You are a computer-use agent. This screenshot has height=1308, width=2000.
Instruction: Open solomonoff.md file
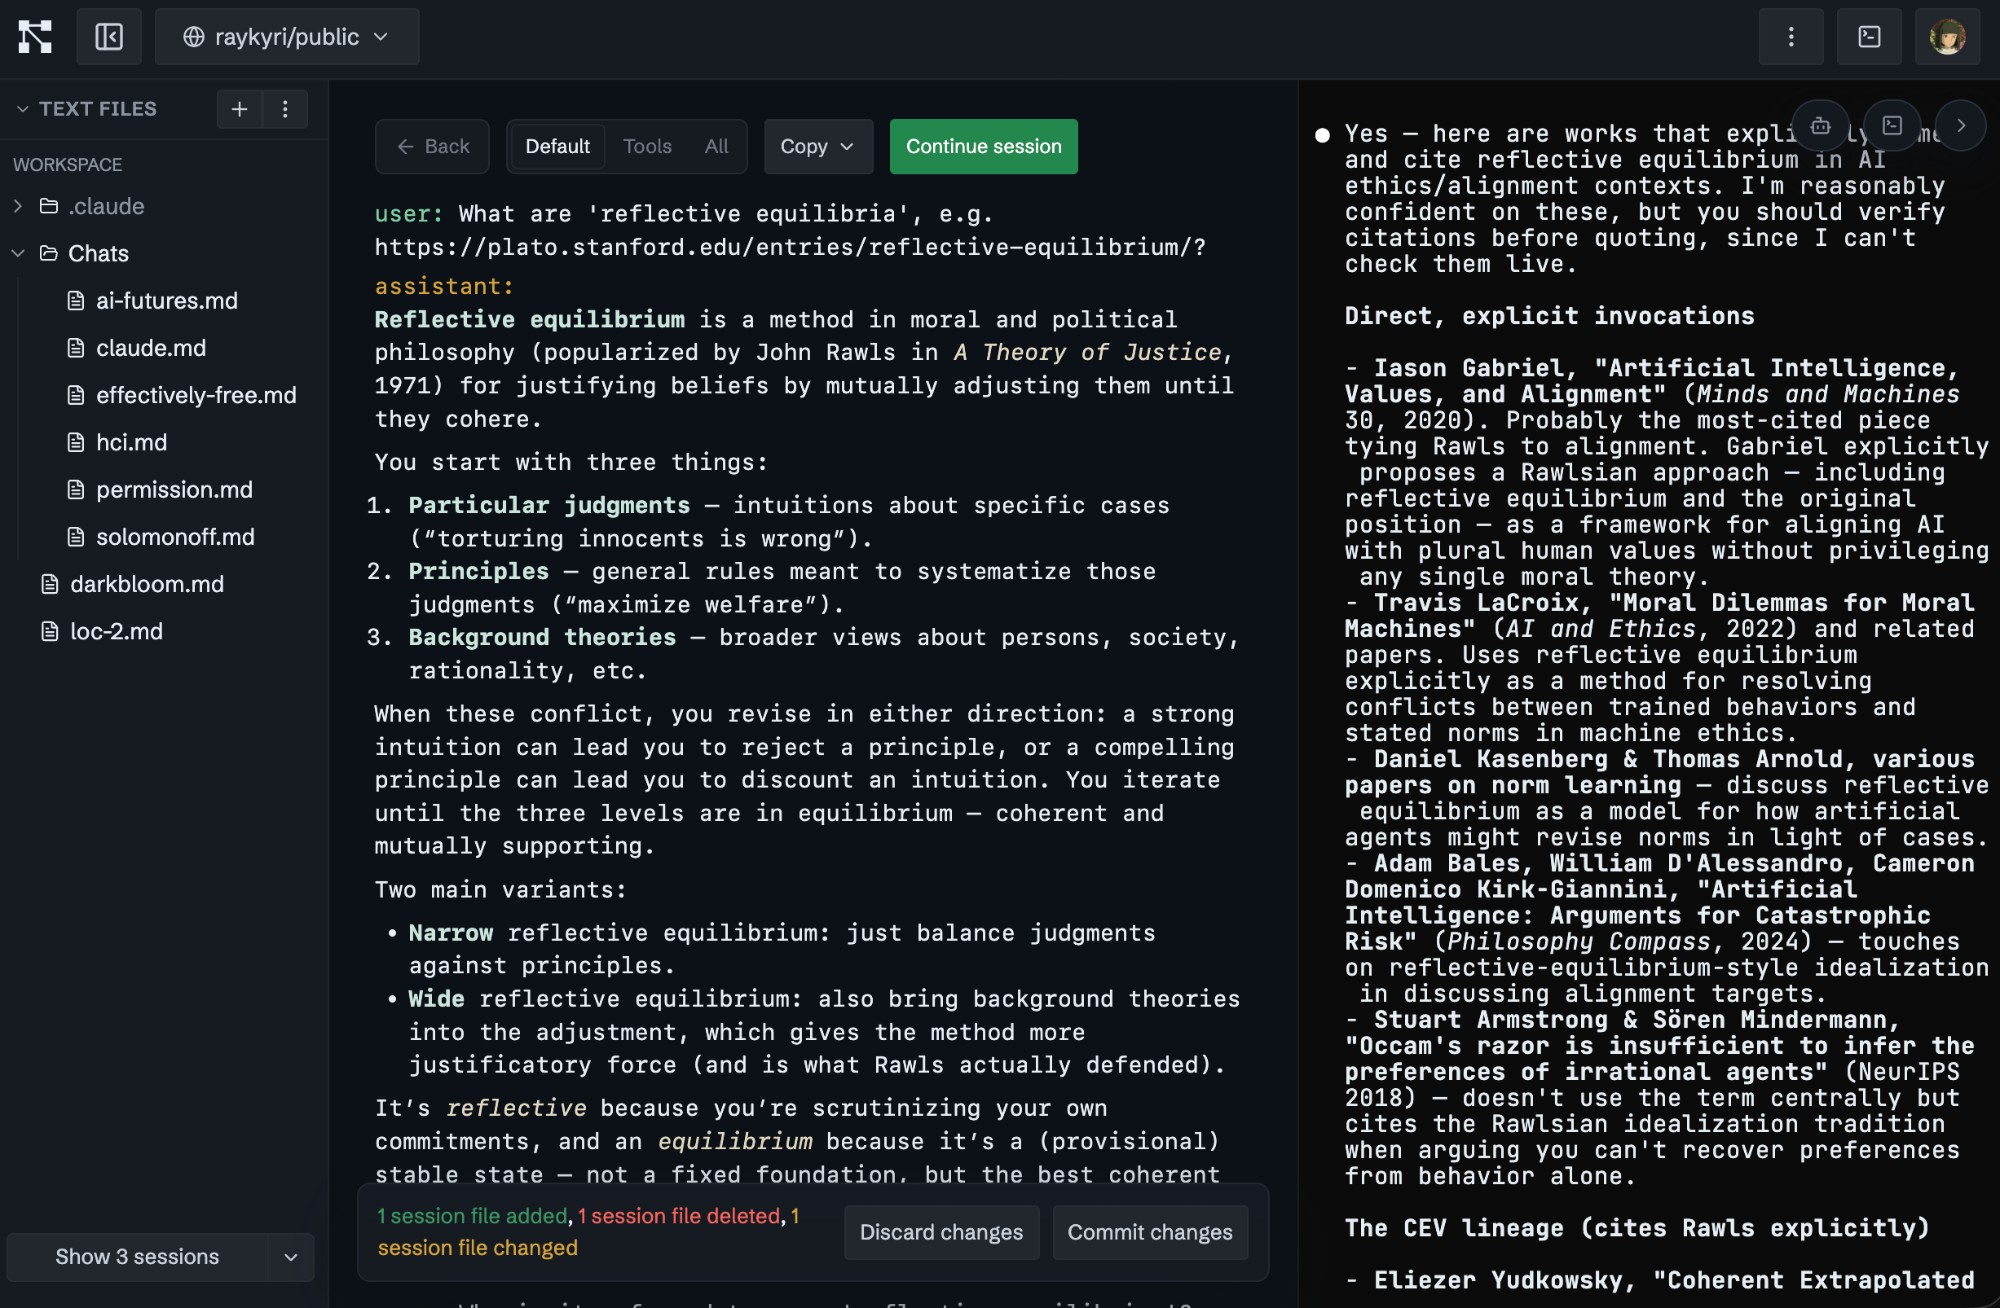(x=175, y=537)
